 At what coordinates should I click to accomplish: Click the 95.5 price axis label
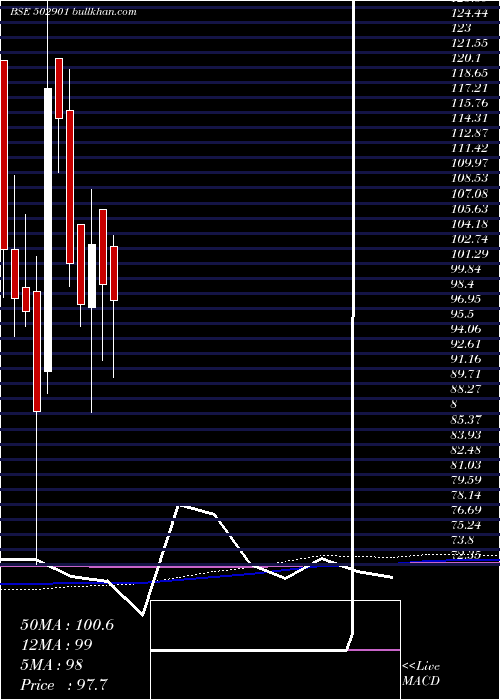[x=462, y=314]
